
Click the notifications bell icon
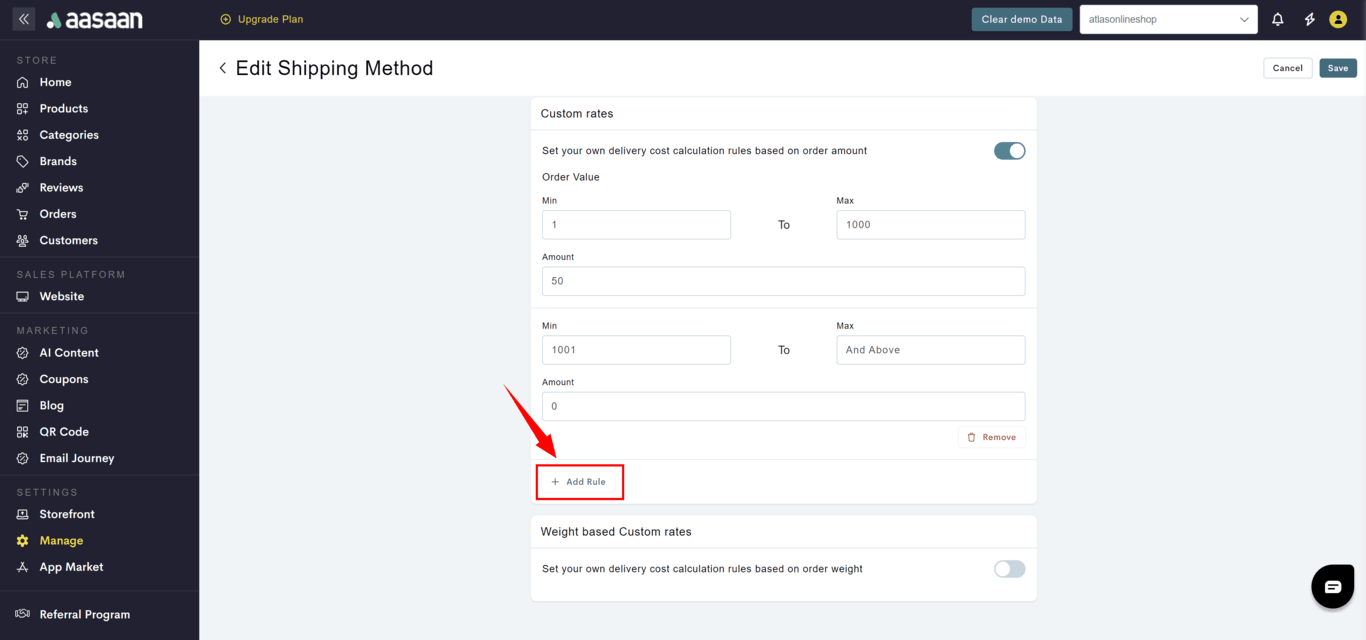click(1277, 20)
